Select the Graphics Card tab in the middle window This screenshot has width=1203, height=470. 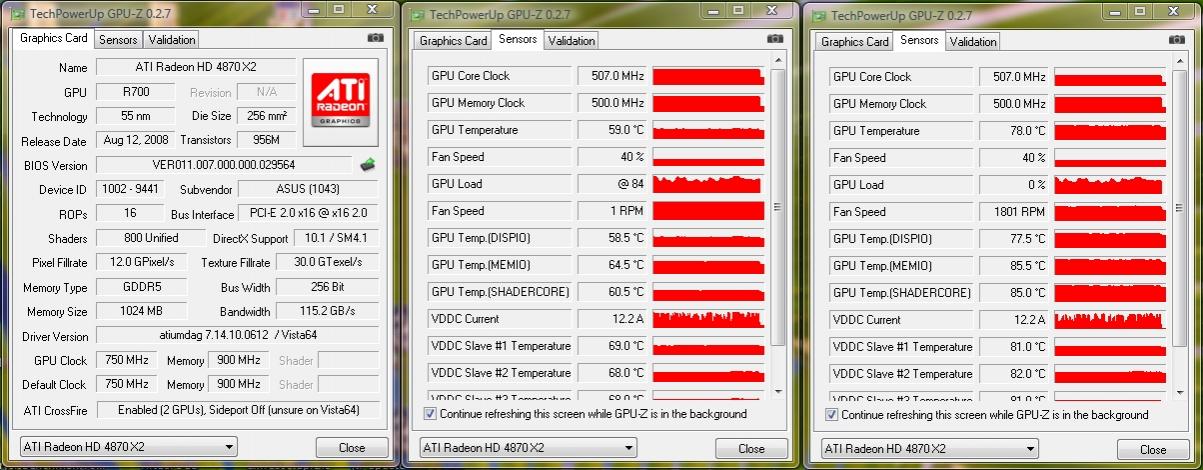[x=453, y=41]
